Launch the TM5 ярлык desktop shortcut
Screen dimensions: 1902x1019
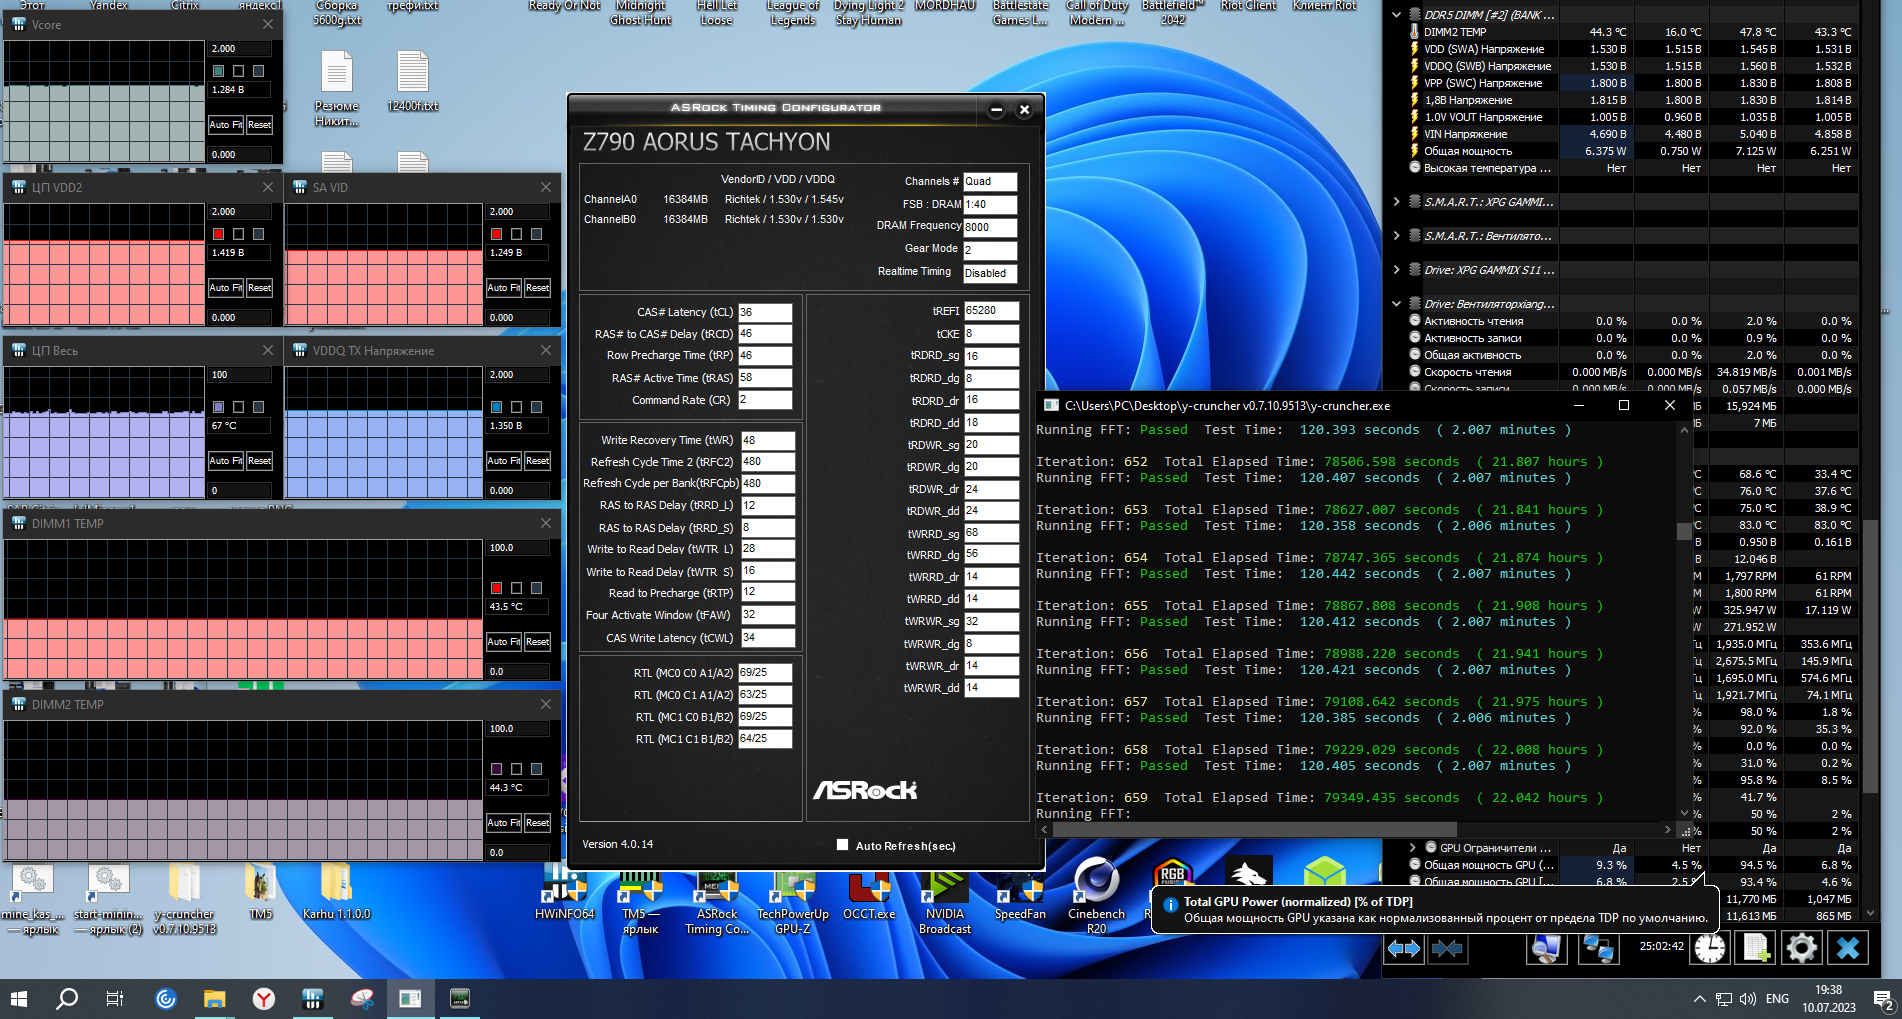click(x=640, y=900)
